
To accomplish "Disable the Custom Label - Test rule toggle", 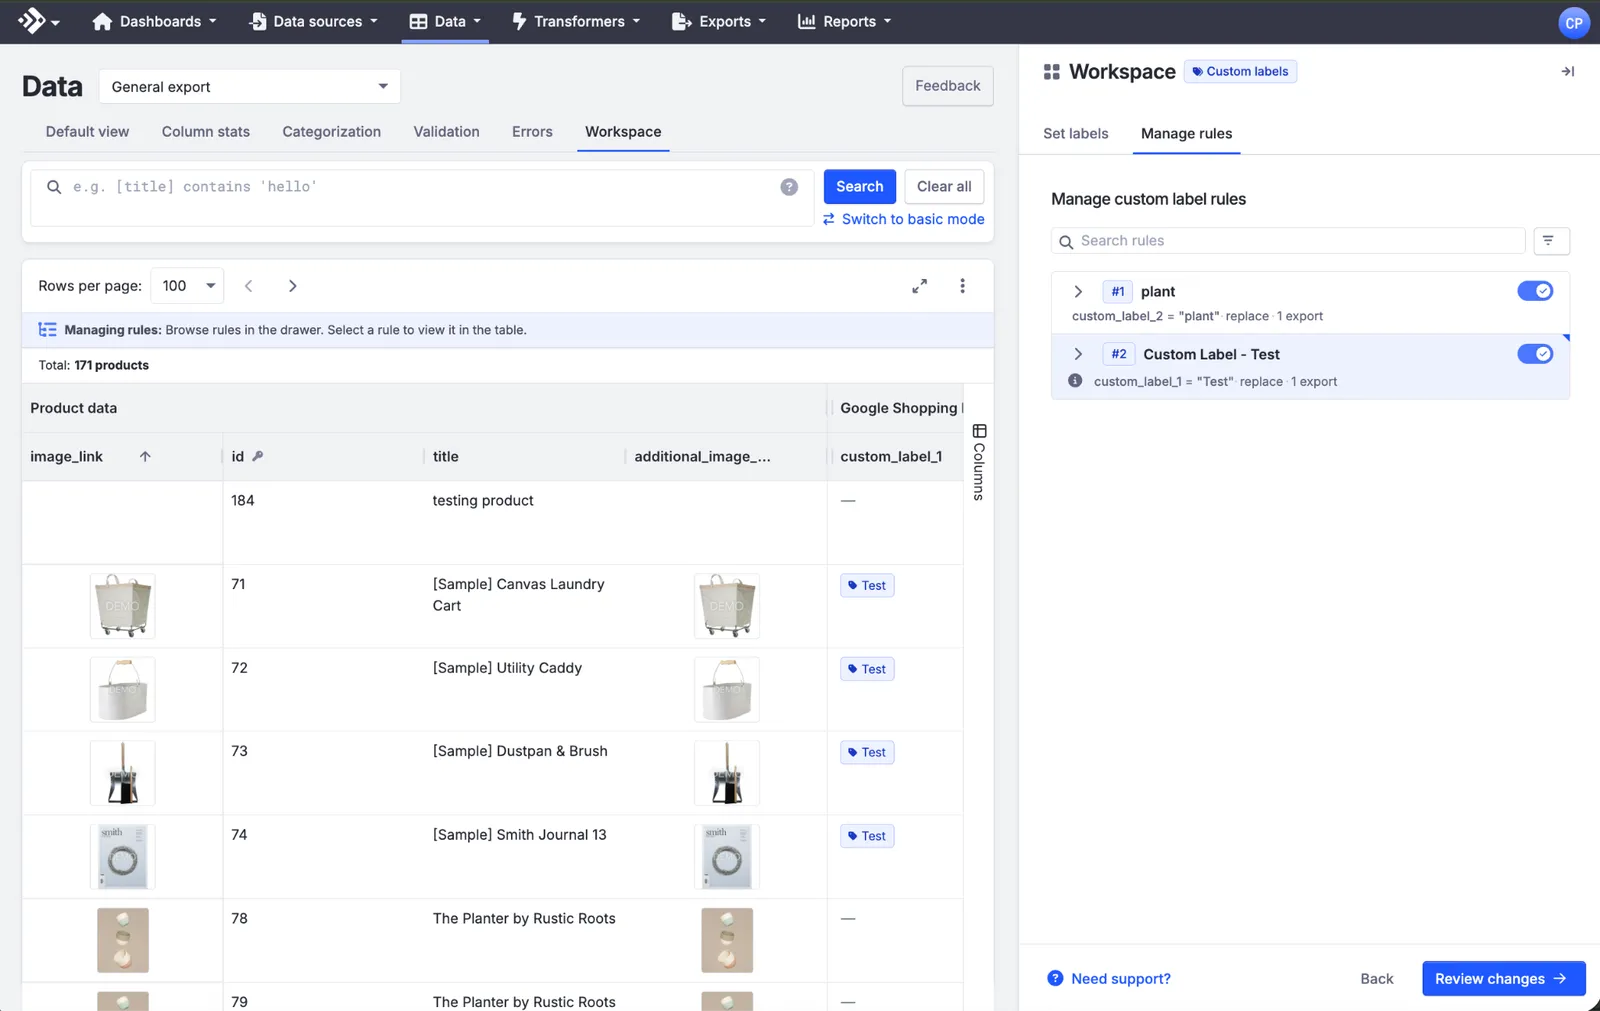I will tap(1534, 354).
